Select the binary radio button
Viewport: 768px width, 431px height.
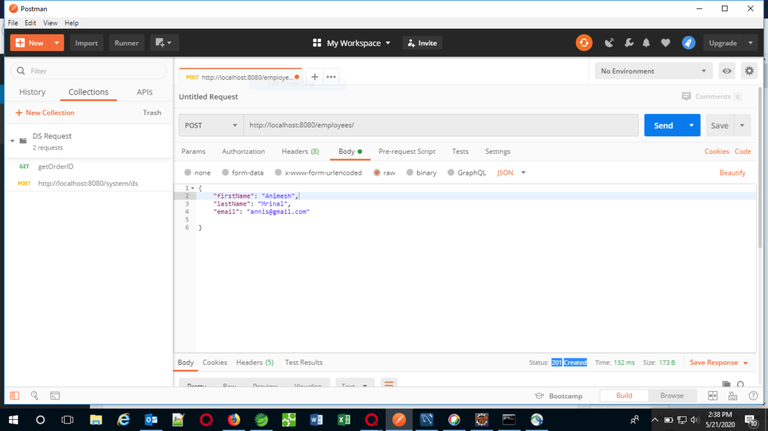409,172
